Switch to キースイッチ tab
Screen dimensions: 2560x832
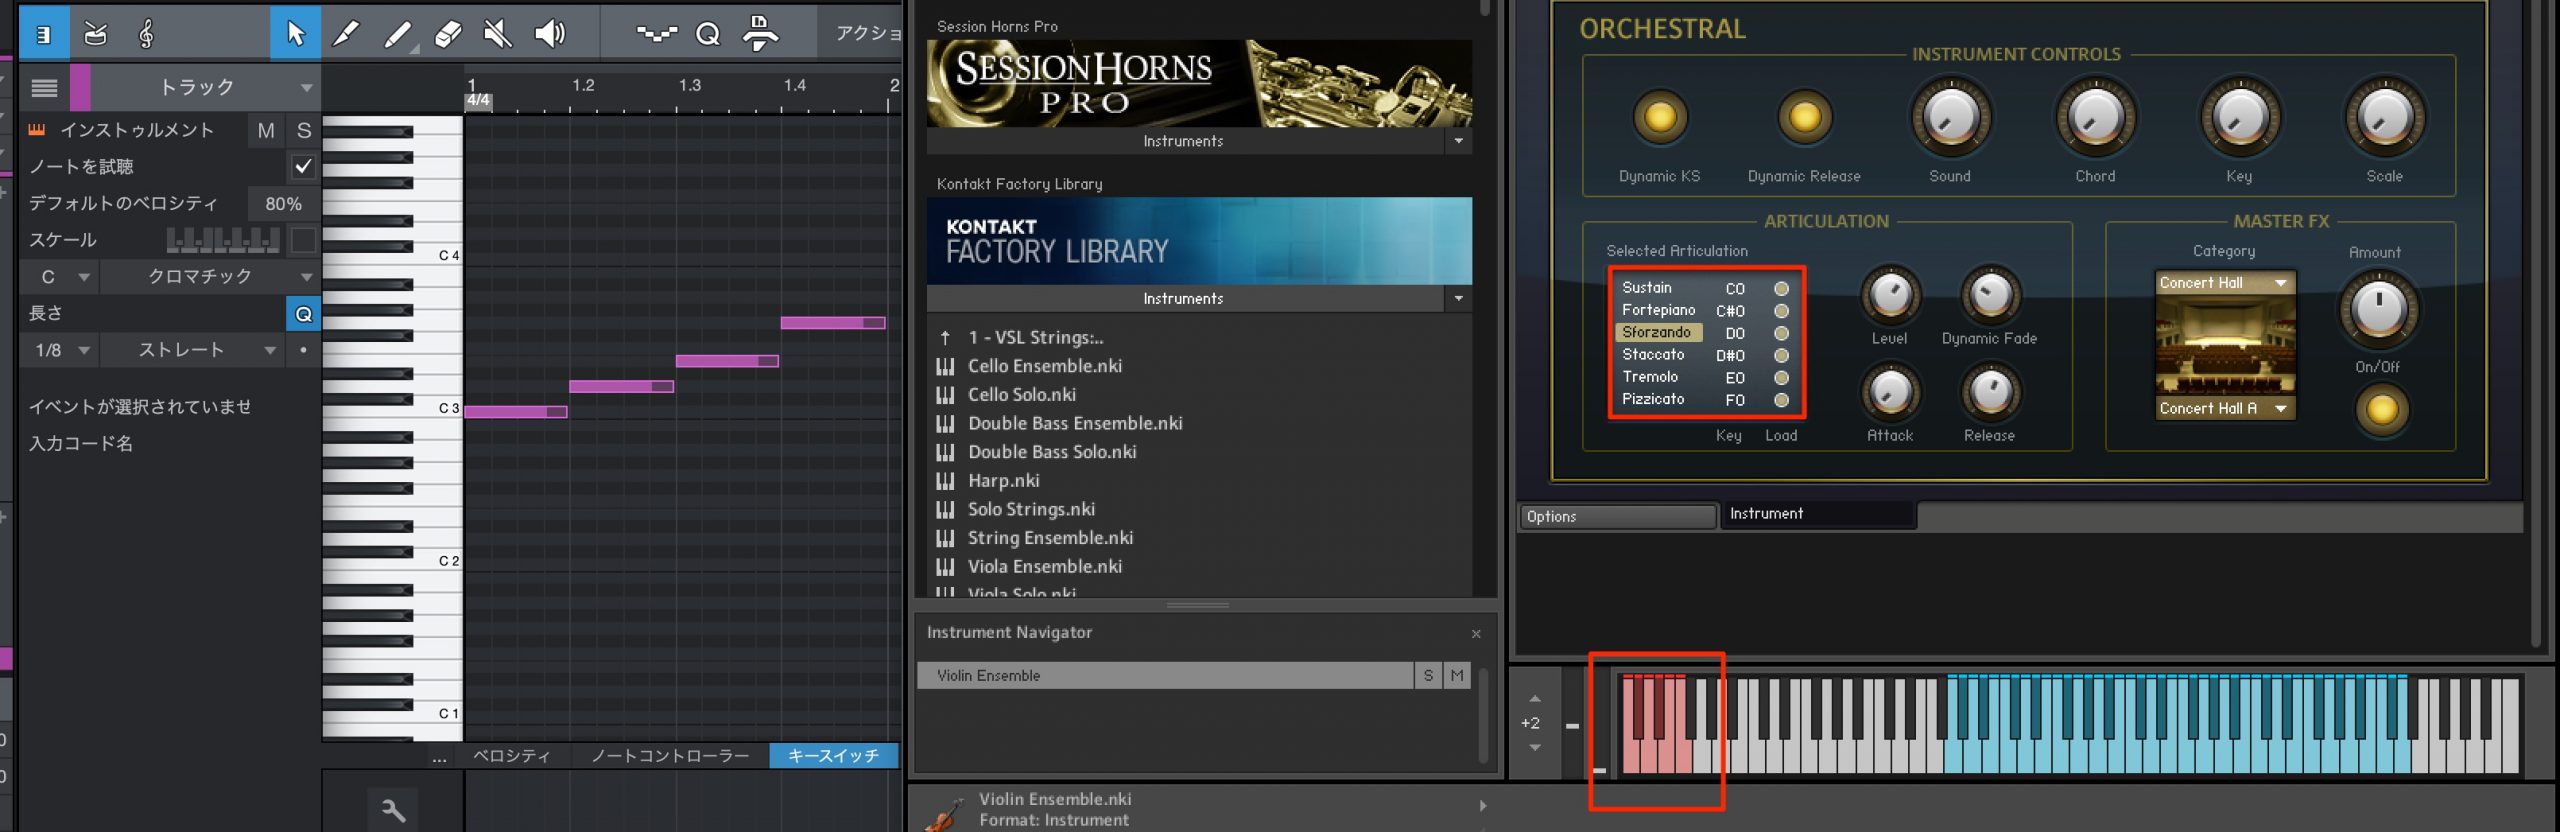833,756
